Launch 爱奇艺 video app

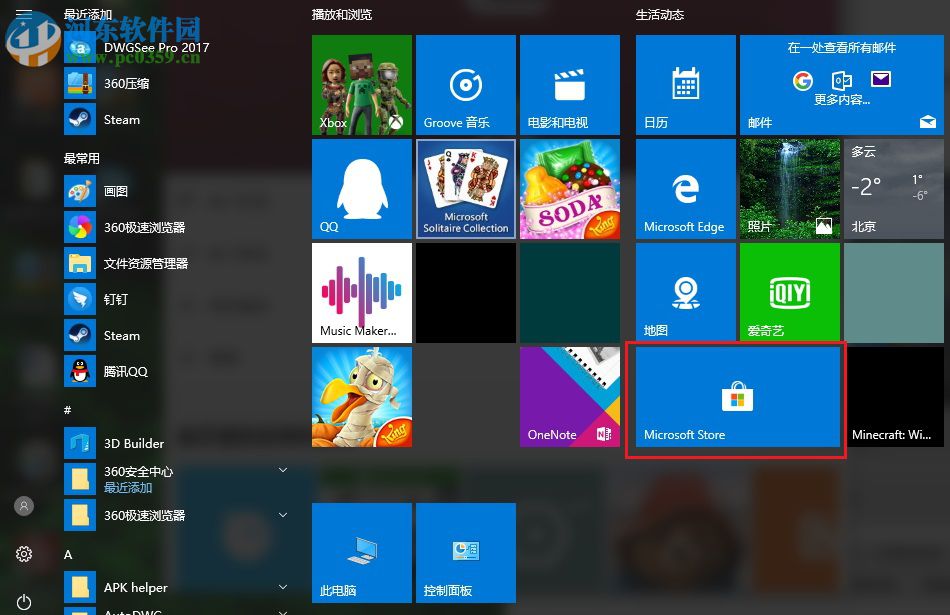pyautogui.click(x=789, y=292)
